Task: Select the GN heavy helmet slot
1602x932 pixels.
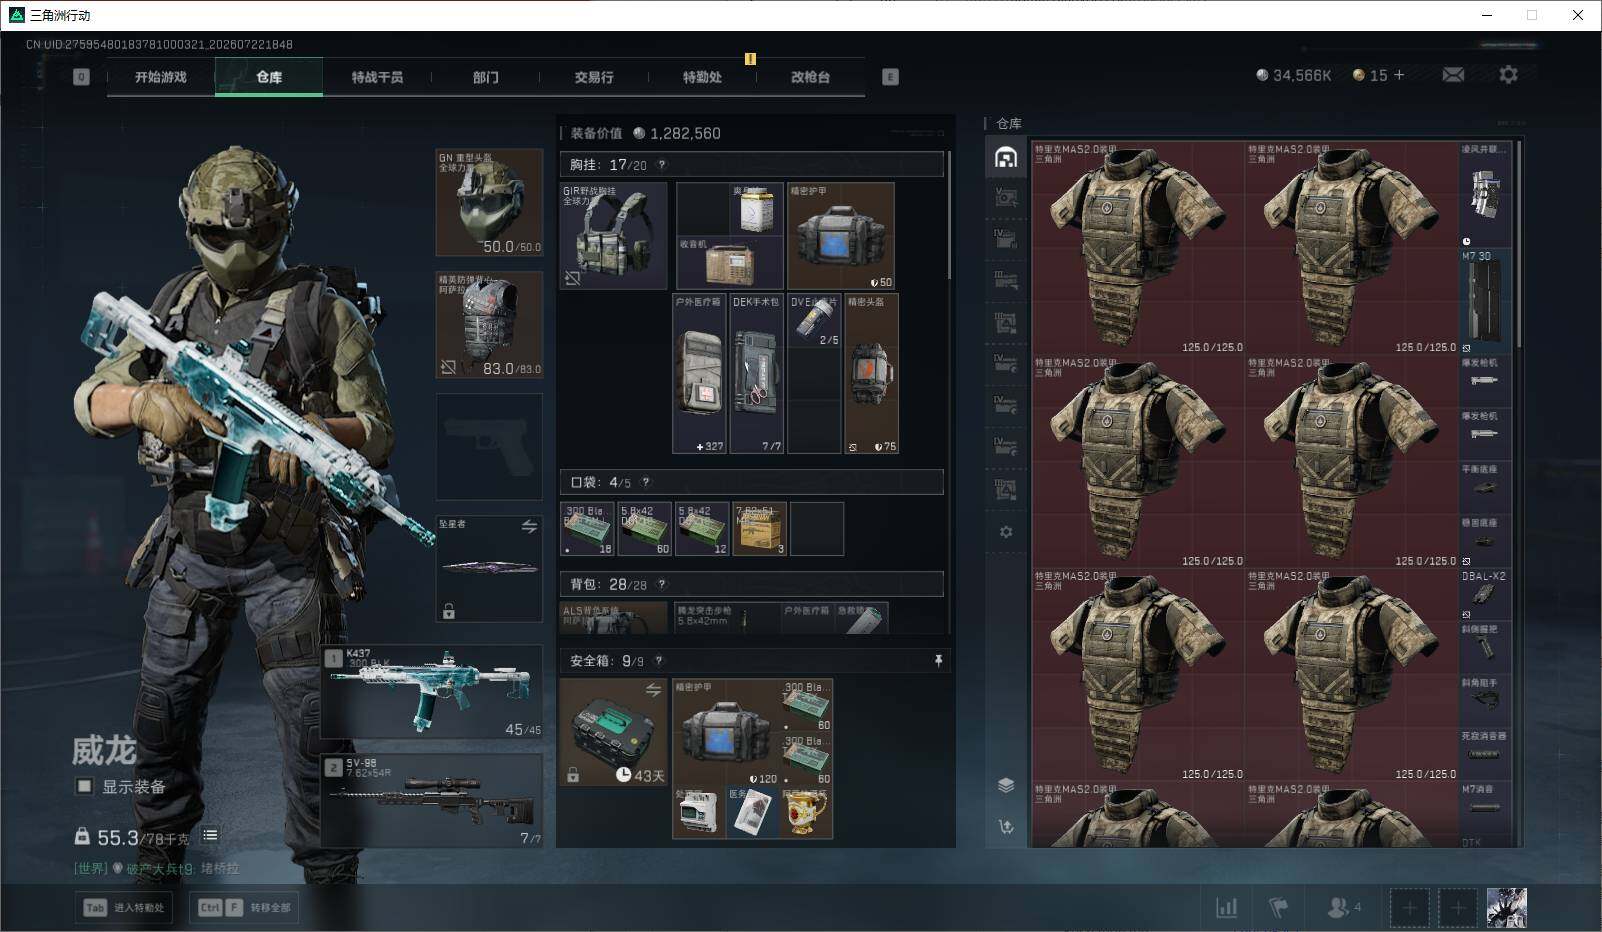Action: pyautogui.click(x=489, y=202)
